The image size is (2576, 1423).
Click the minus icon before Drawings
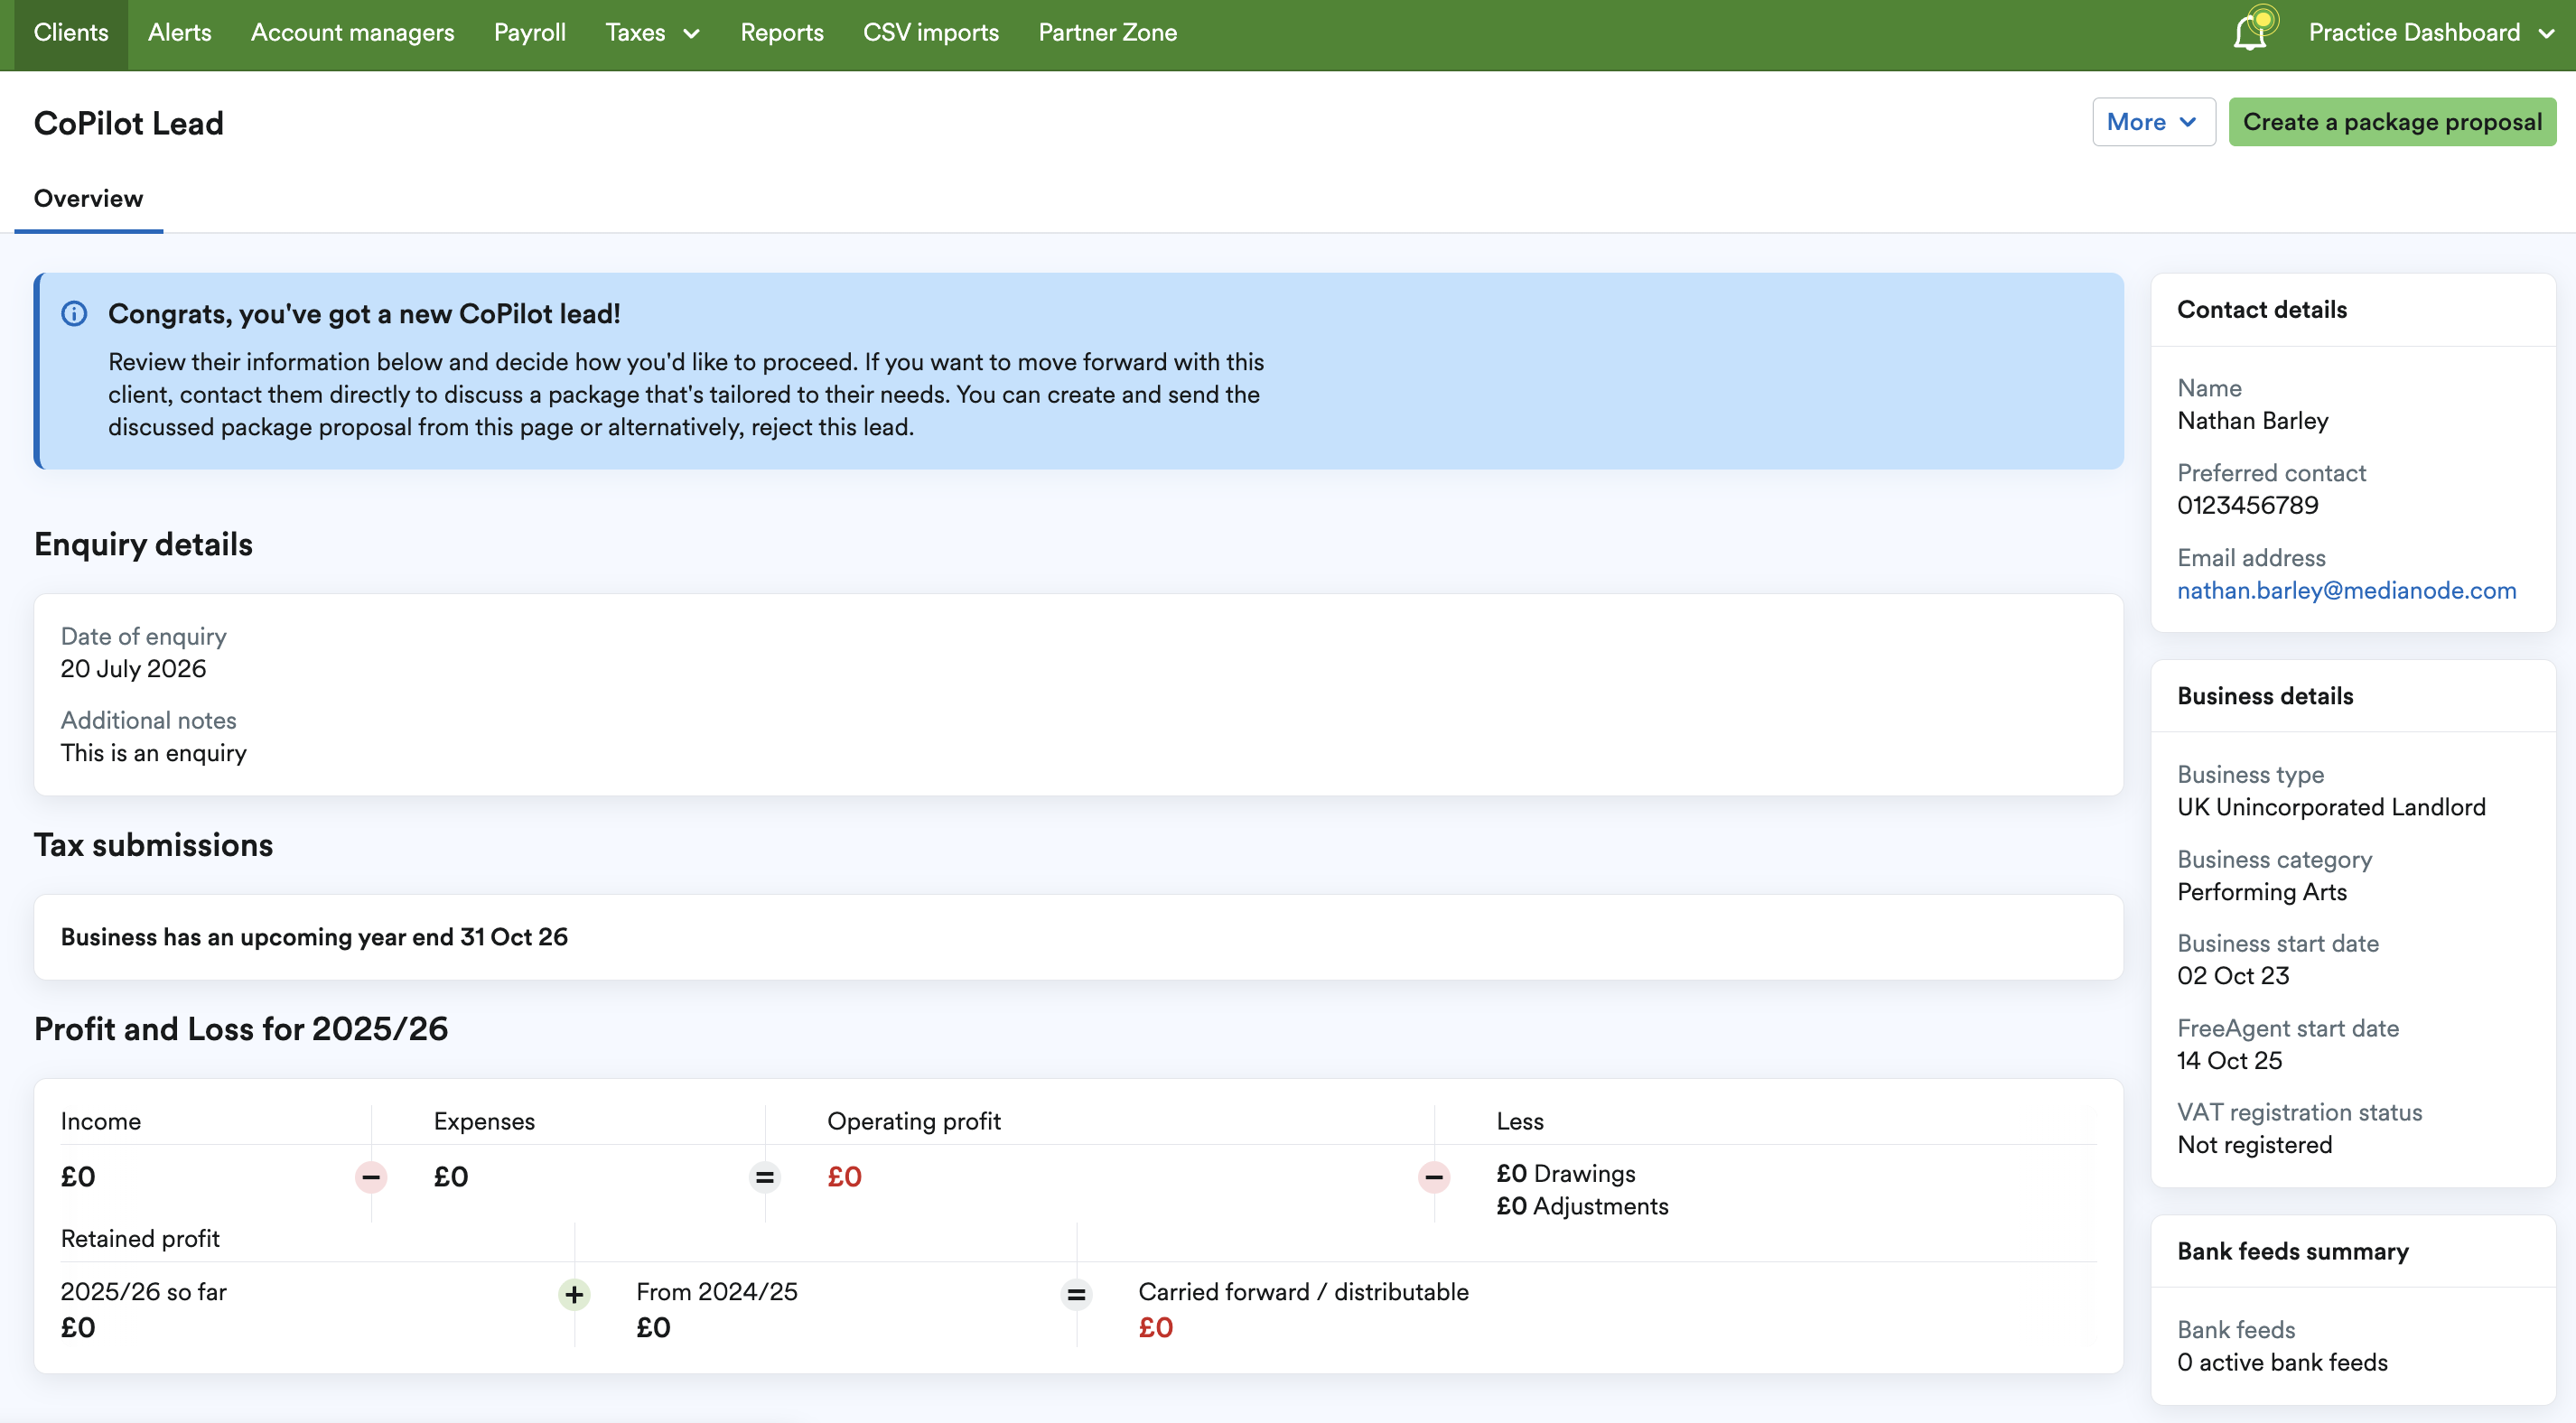(x=1434, y=1177)
